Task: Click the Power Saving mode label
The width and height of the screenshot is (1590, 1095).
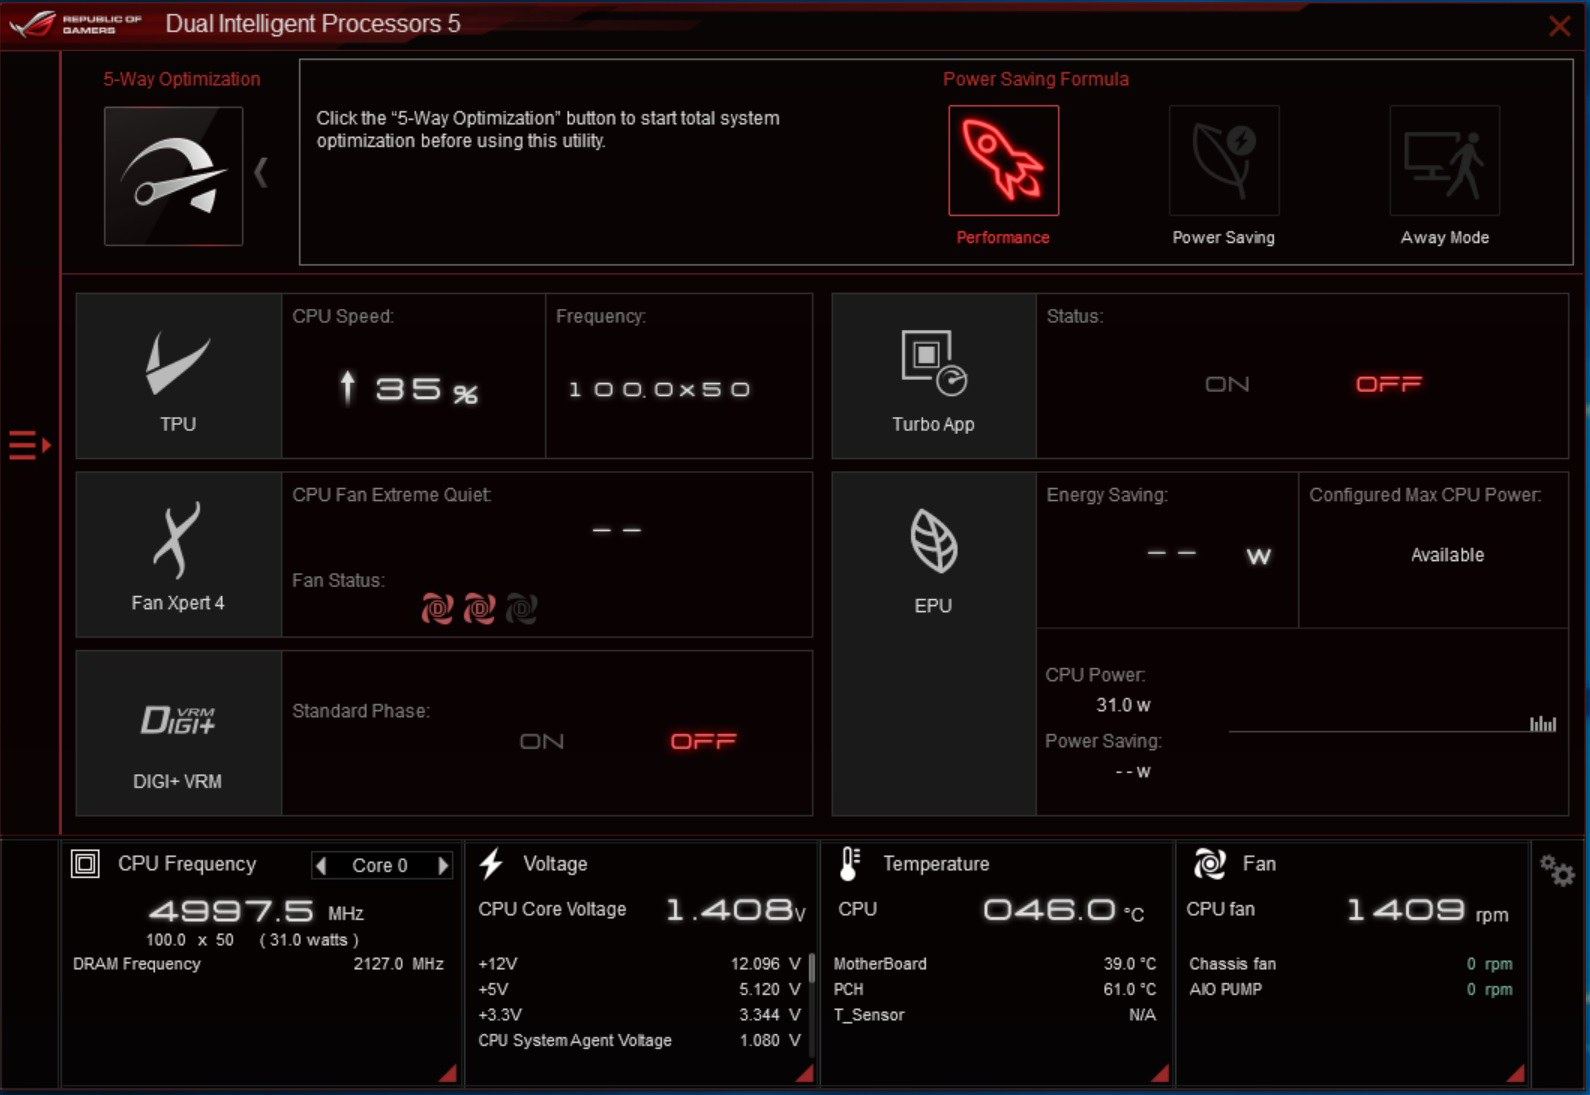Action: click(x=1224, y=237)
